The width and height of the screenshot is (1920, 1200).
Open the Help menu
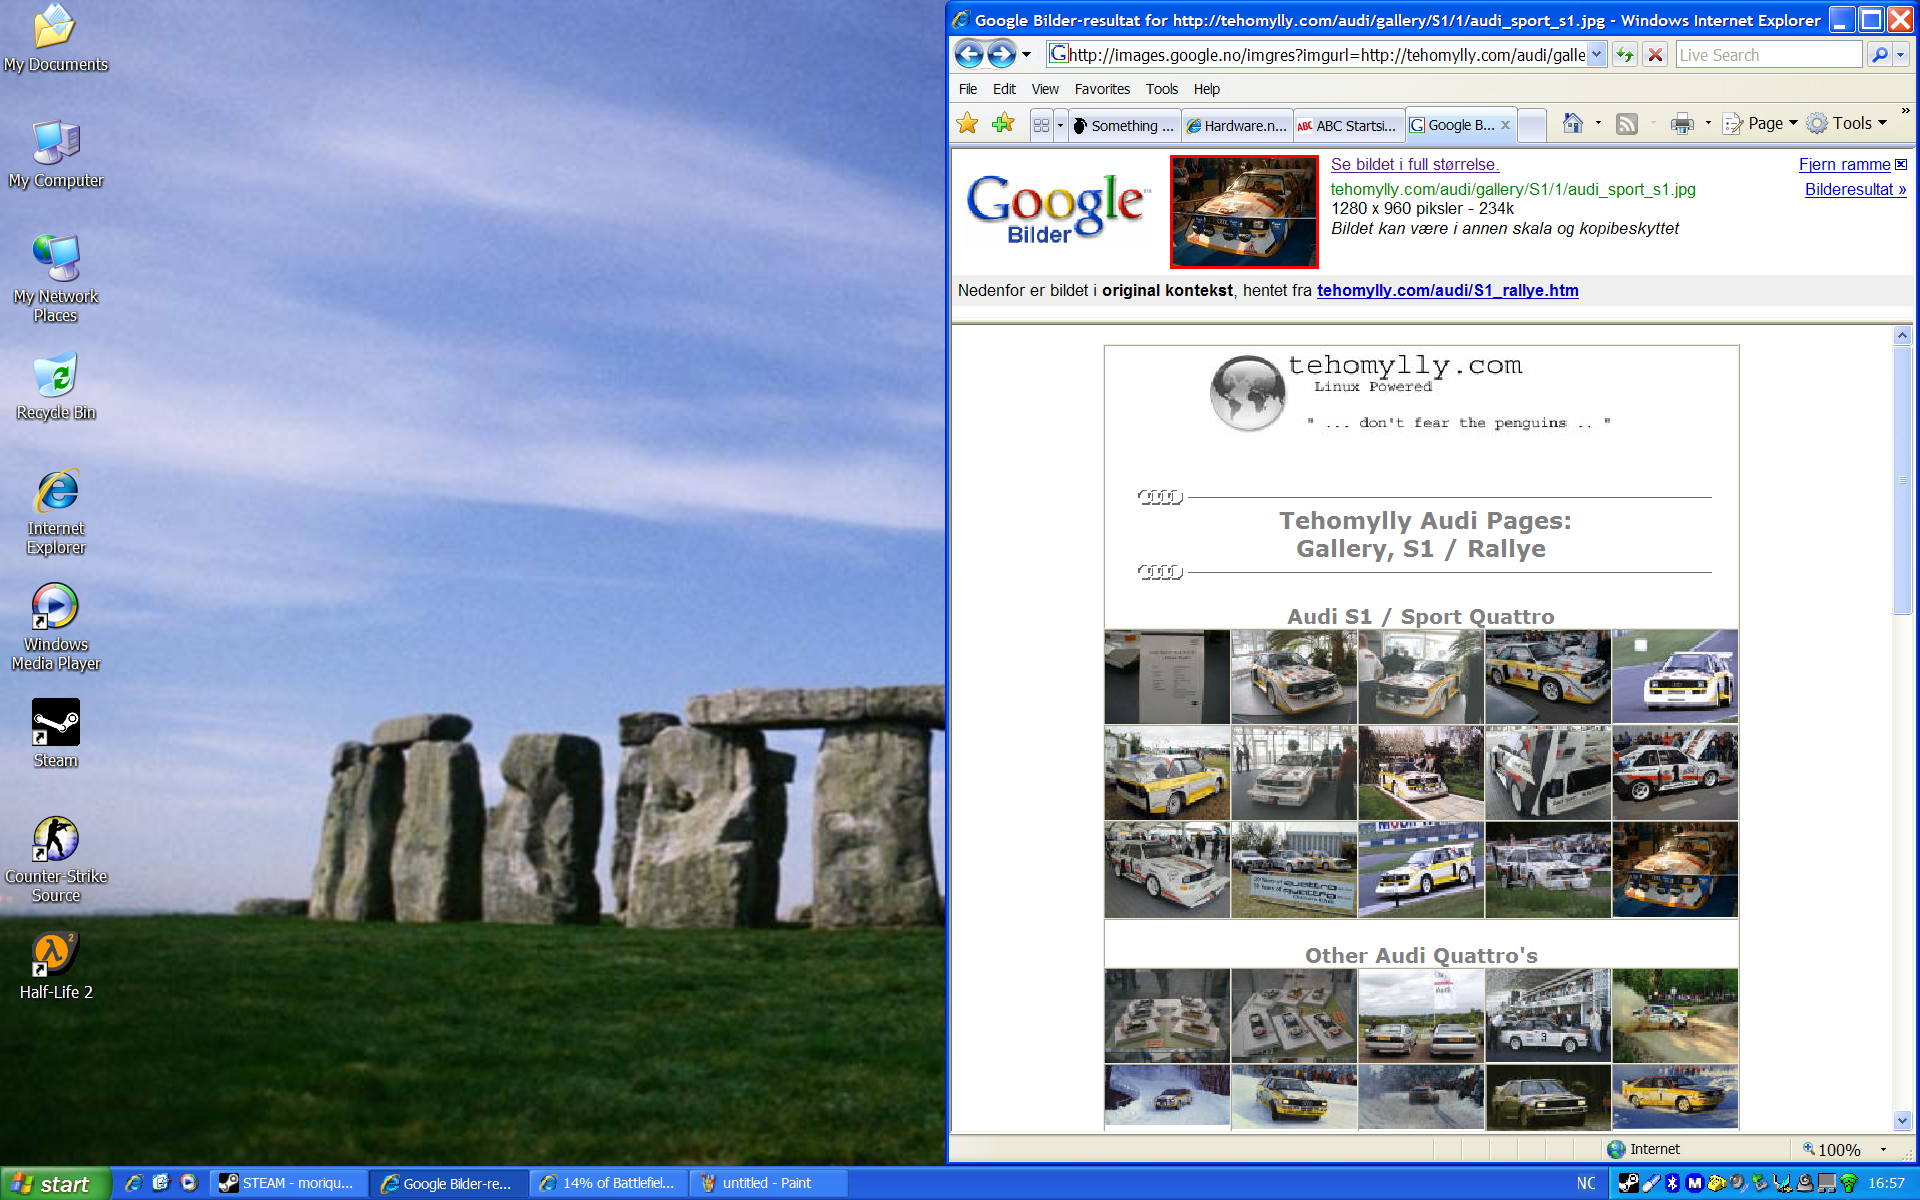point(1206,89)
